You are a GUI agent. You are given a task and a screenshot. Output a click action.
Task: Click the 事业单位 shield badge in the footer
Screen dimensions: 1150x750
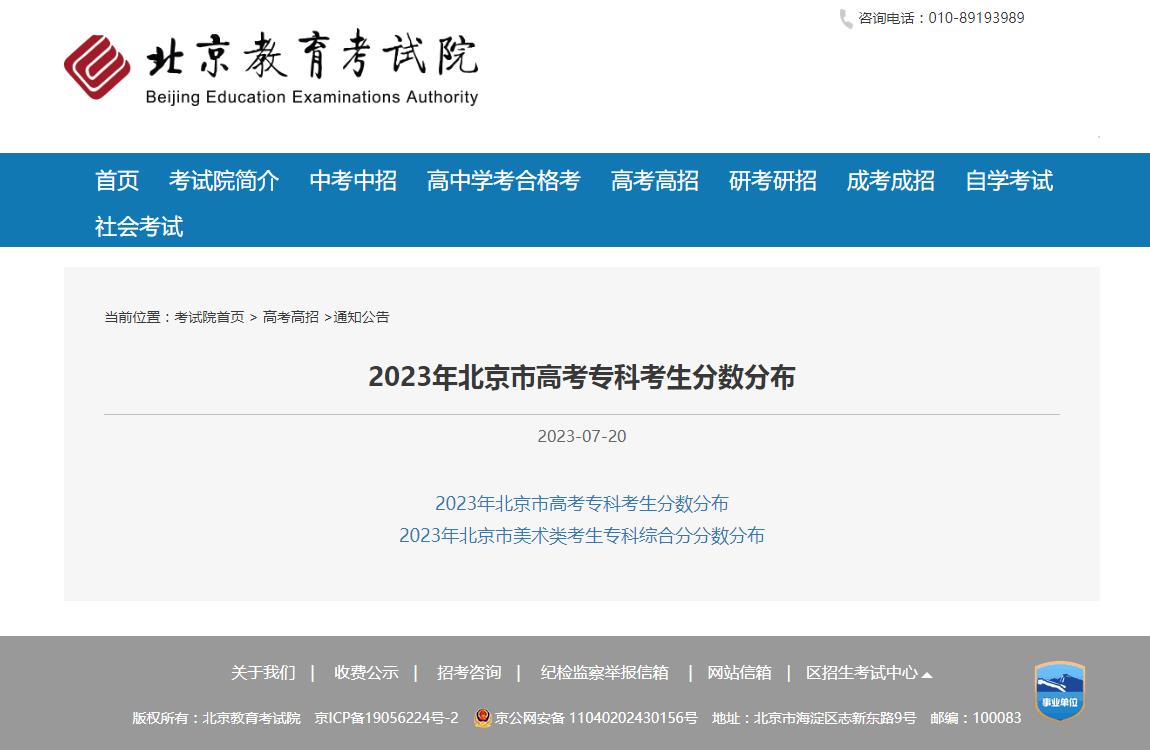tap(1059, 691)
